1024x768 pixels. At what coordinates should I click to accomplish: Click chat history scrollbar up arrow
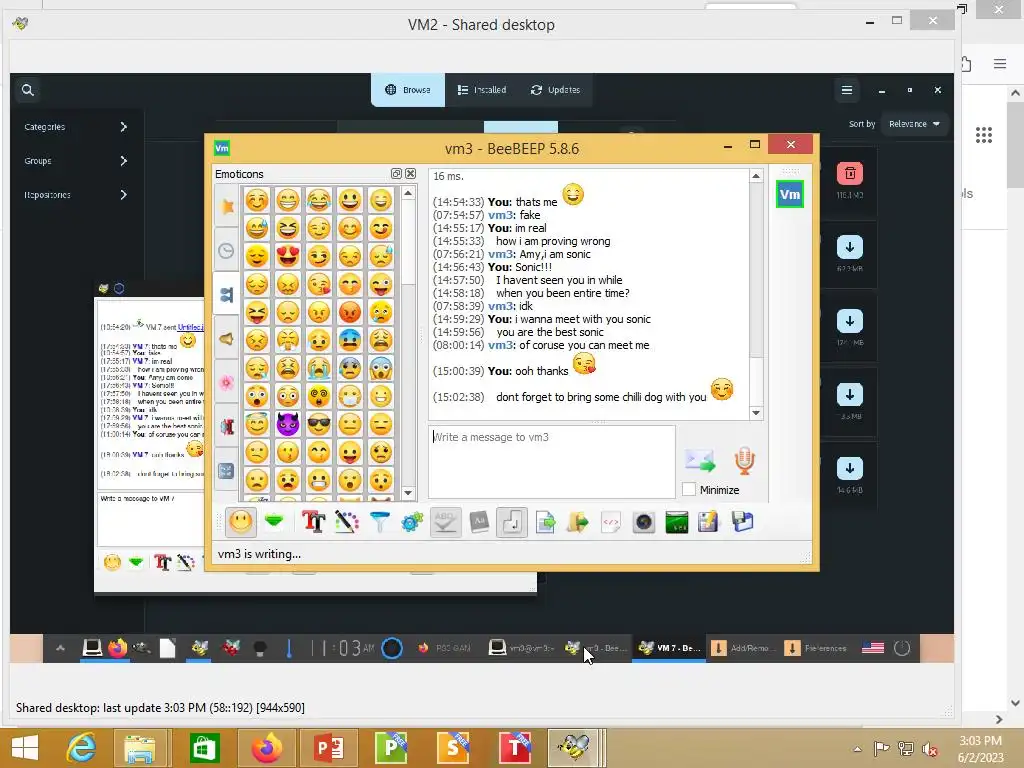point(756,176)
